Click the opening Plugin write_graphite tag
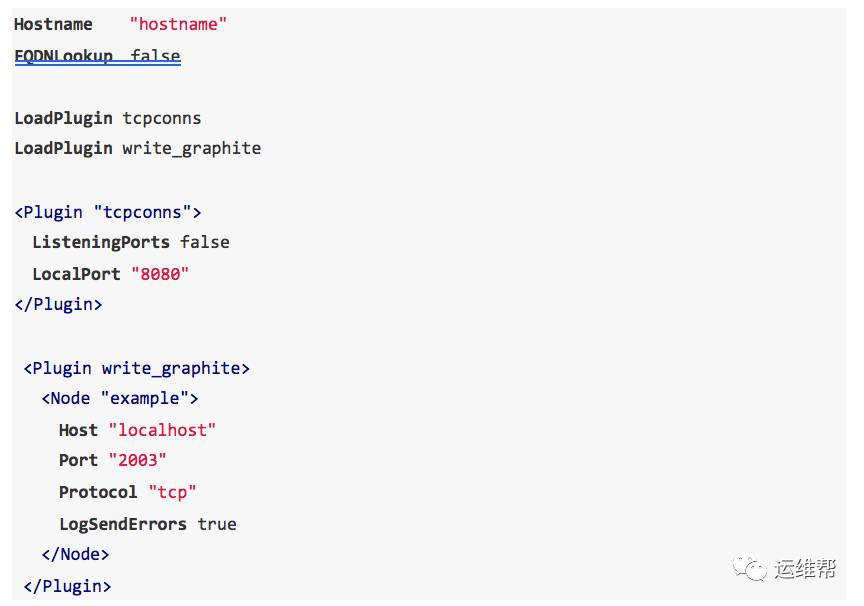Screen dimensions: 864x606 point(137,368)
